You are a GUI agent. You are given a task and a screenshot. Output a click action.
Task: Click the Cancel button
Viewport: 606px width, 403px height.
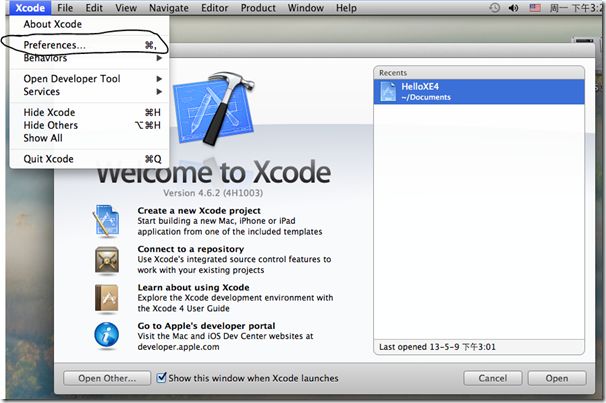(493, 378)
